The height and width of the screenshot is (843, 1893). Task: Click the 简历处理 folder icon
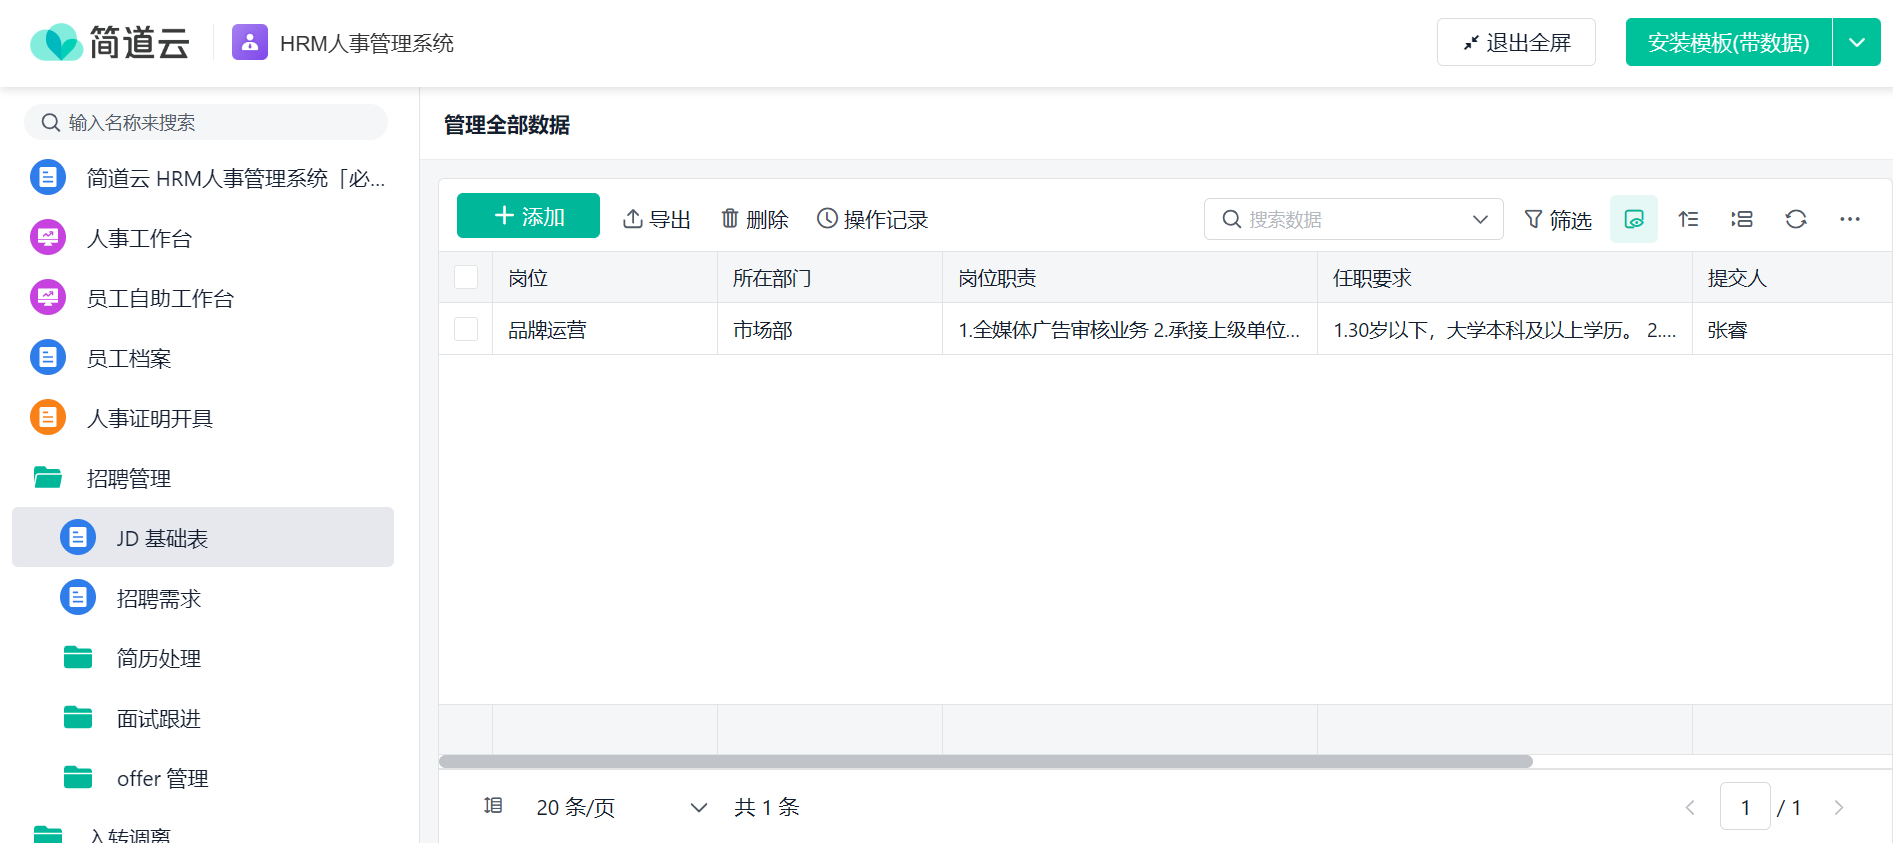(x=78, y=657)
